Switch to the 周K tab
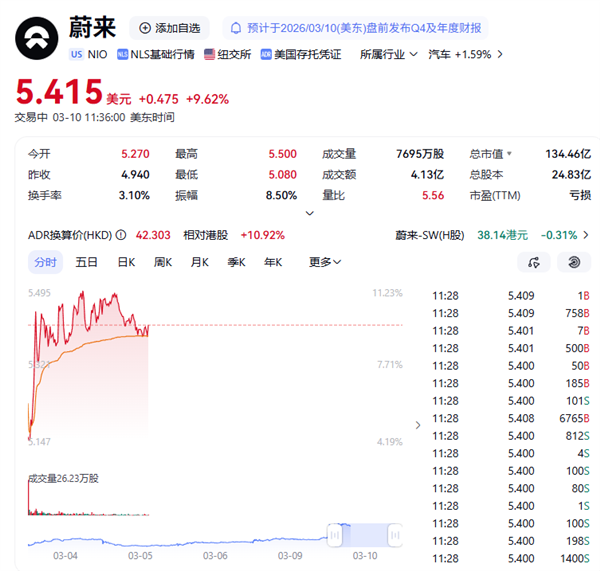 click(163, 262)
